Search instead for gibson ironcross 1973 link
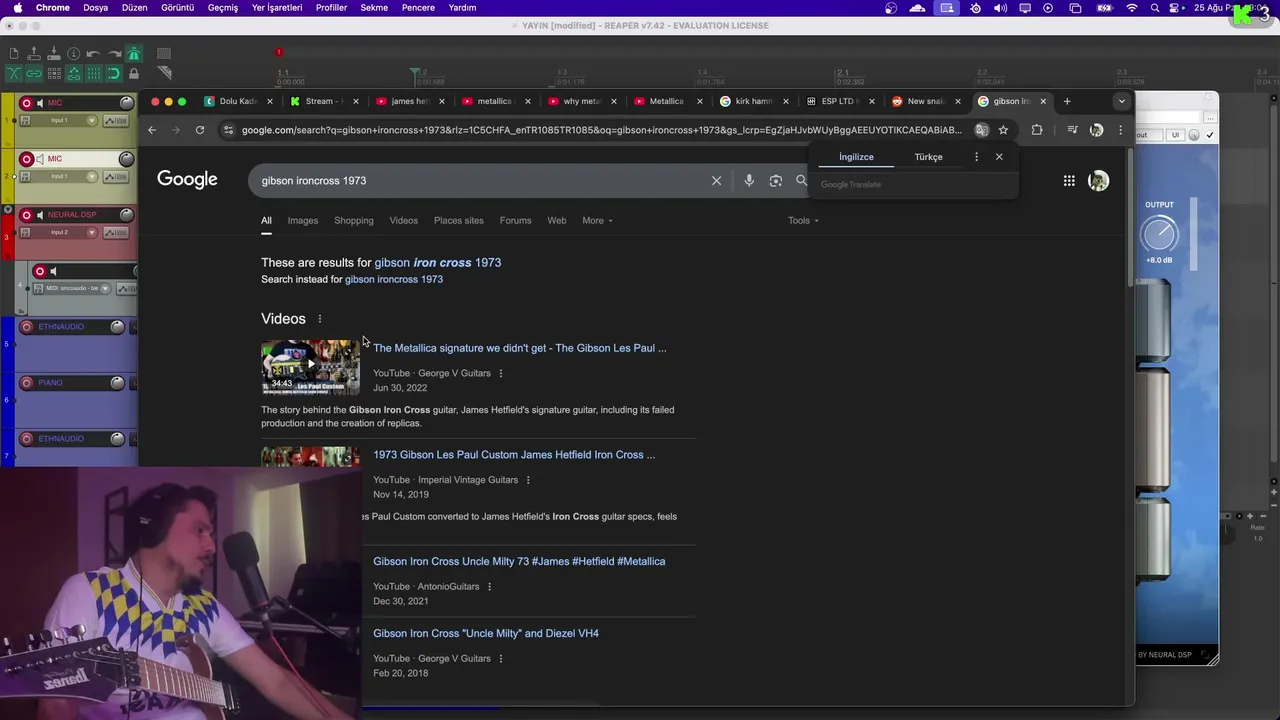1280x720 pixels. (x=394, y=280)
